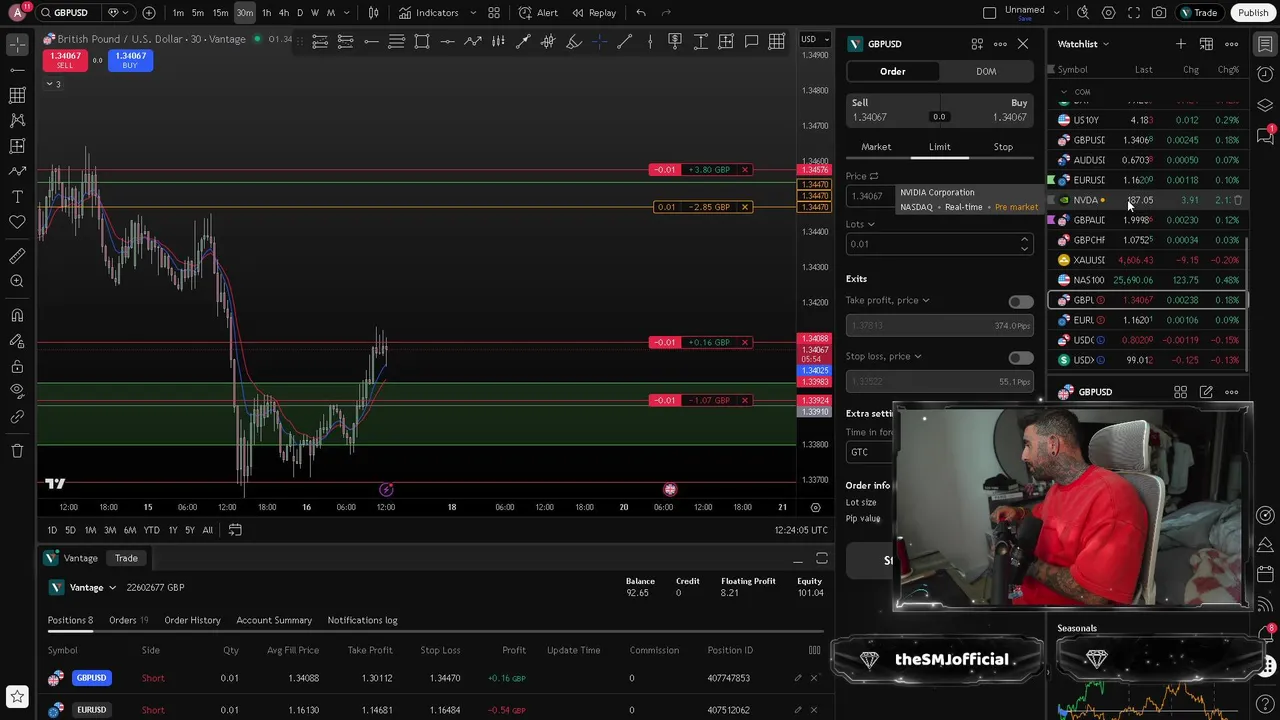Open indicator templates grid icon

[494, 13]
